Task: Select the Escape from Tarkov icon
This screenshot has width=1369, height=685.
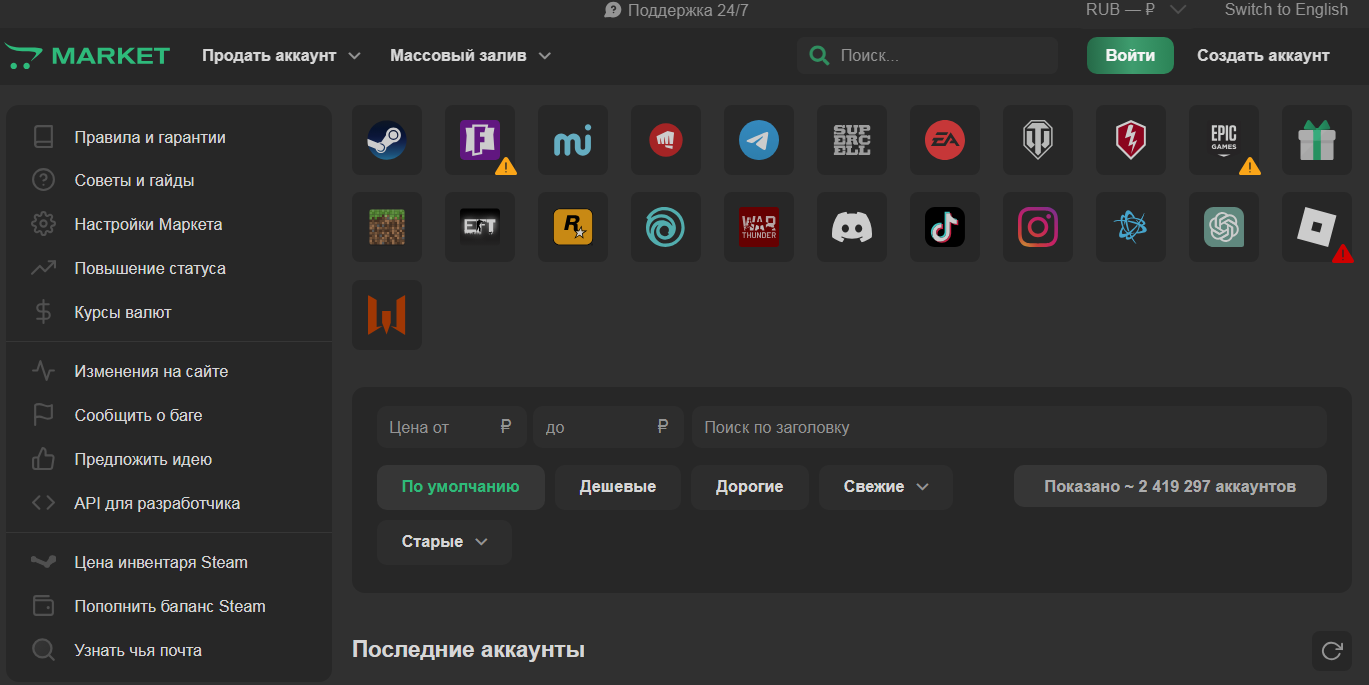Action: click(480, 227)
